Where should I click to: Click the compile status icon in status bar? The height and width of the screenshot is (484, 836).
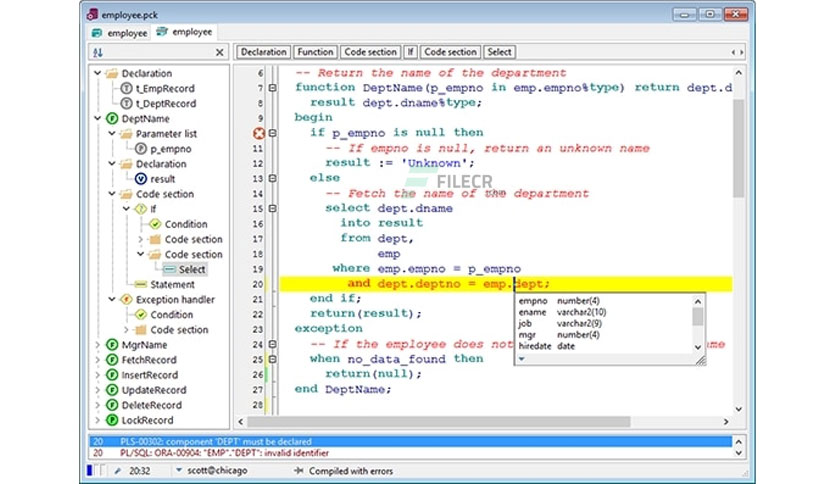tap(299, 471)
